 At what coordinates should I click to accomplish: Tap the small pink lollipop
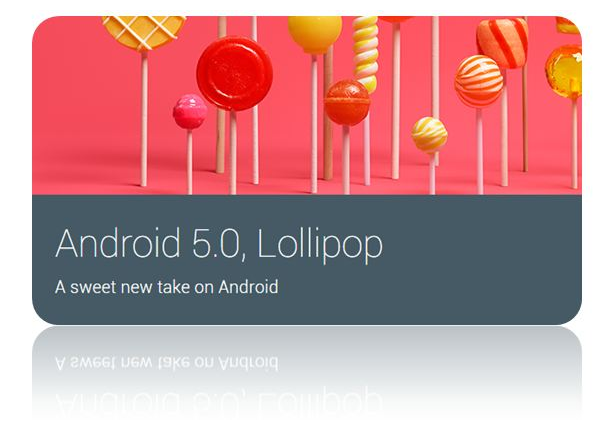[190, 112]
